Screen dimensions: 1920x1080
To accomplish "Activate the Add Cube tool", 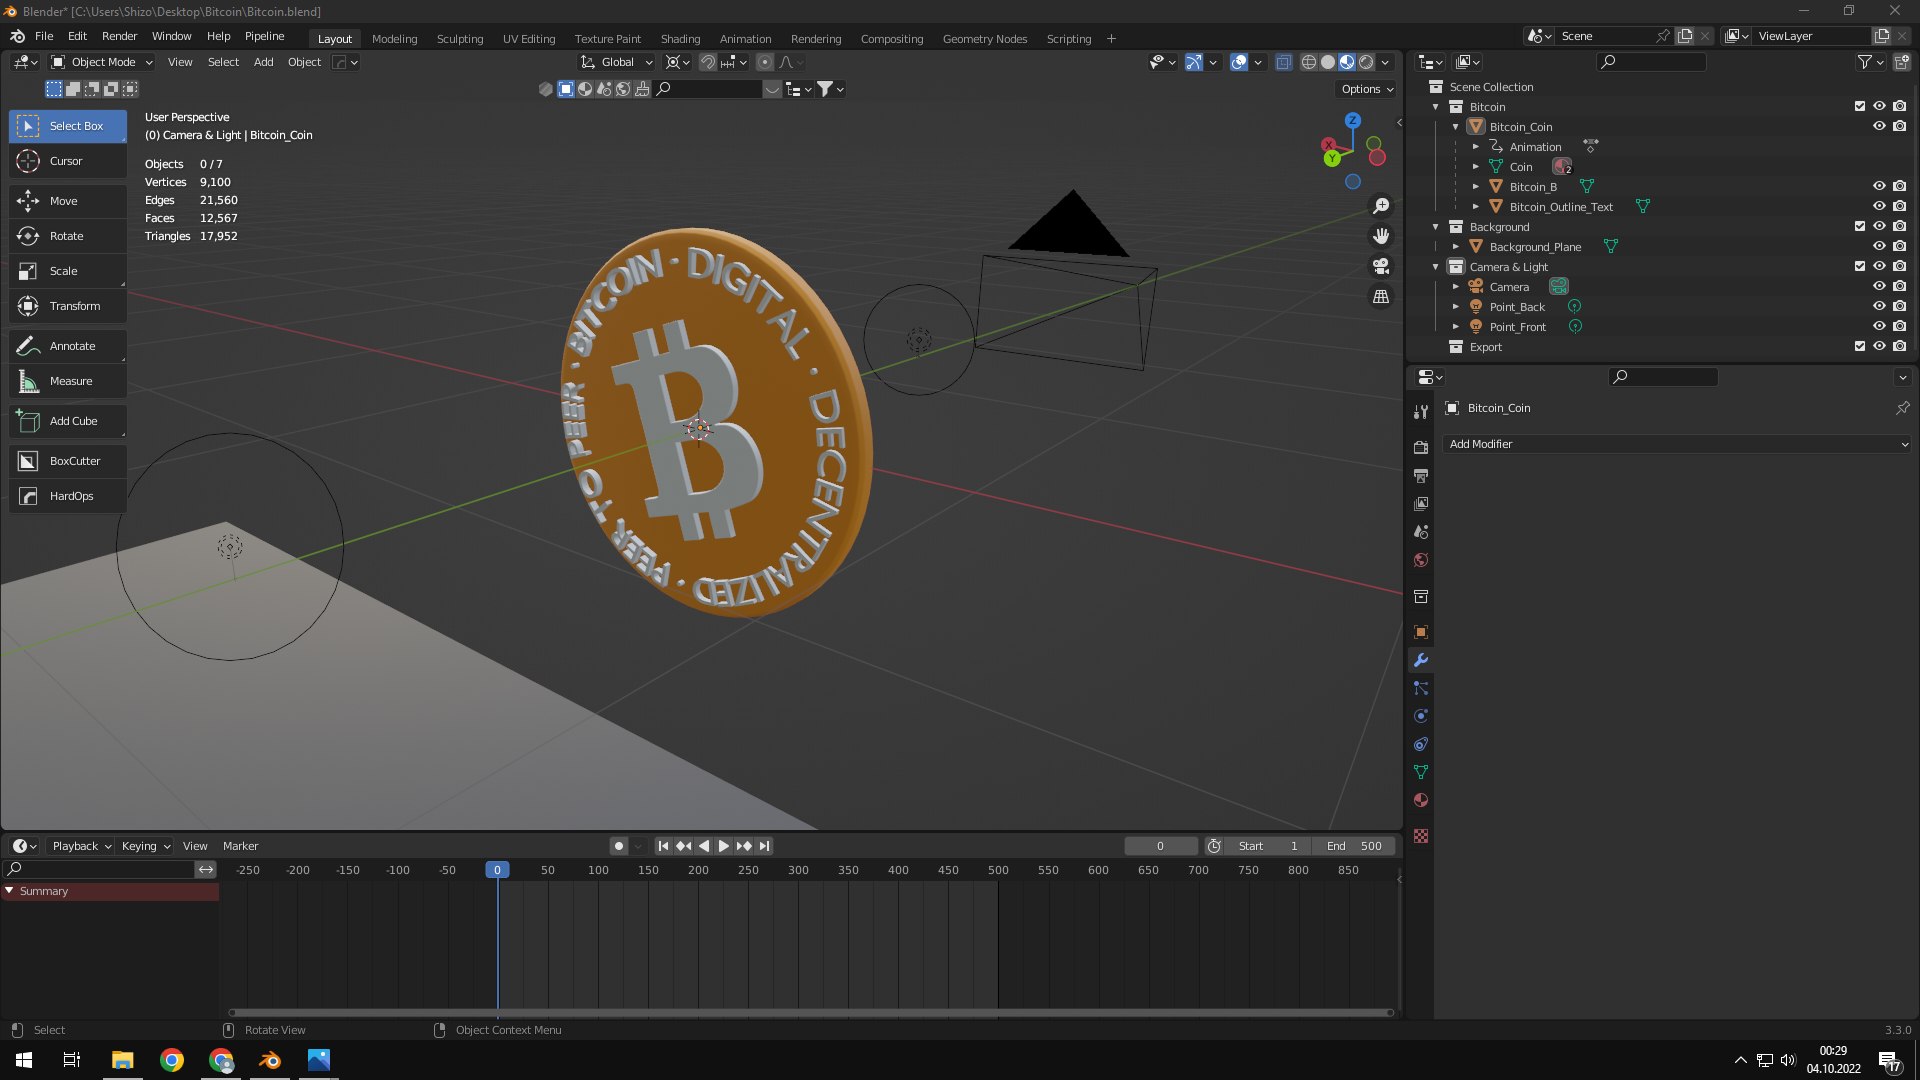I will tap(67, 421).
